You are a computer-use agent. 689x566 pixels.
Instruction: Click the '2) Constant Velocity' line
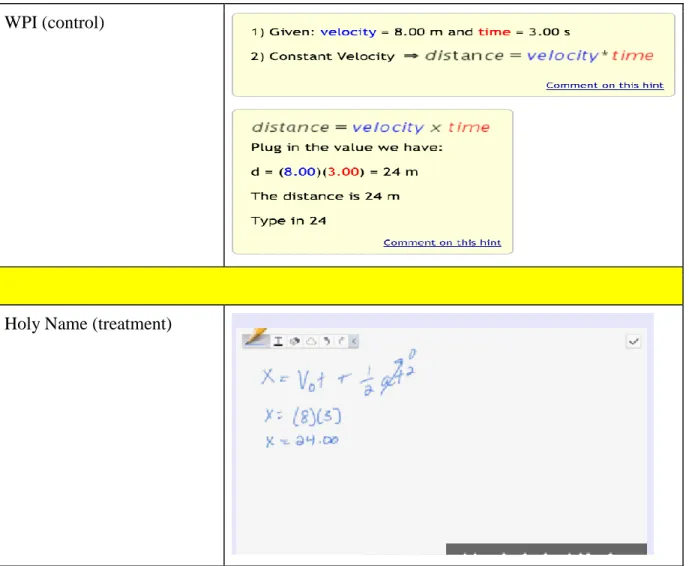tap(452, 56)
